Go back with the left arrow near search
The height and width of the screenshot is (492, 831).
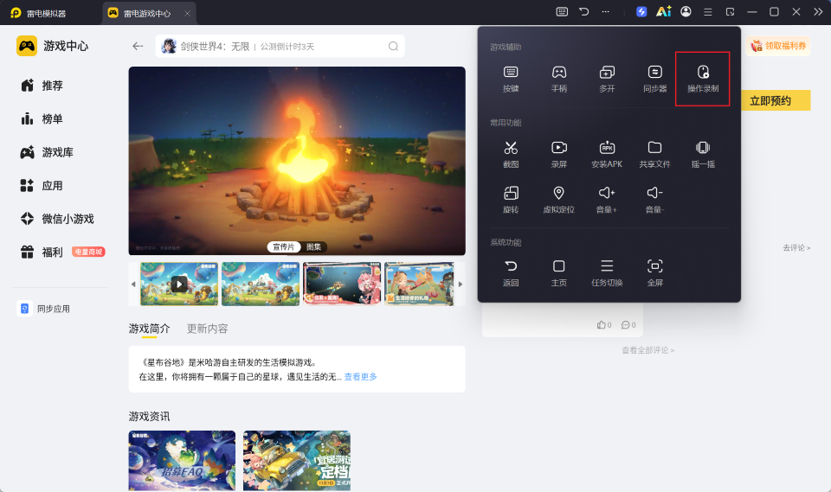click(x=138, y=46)
